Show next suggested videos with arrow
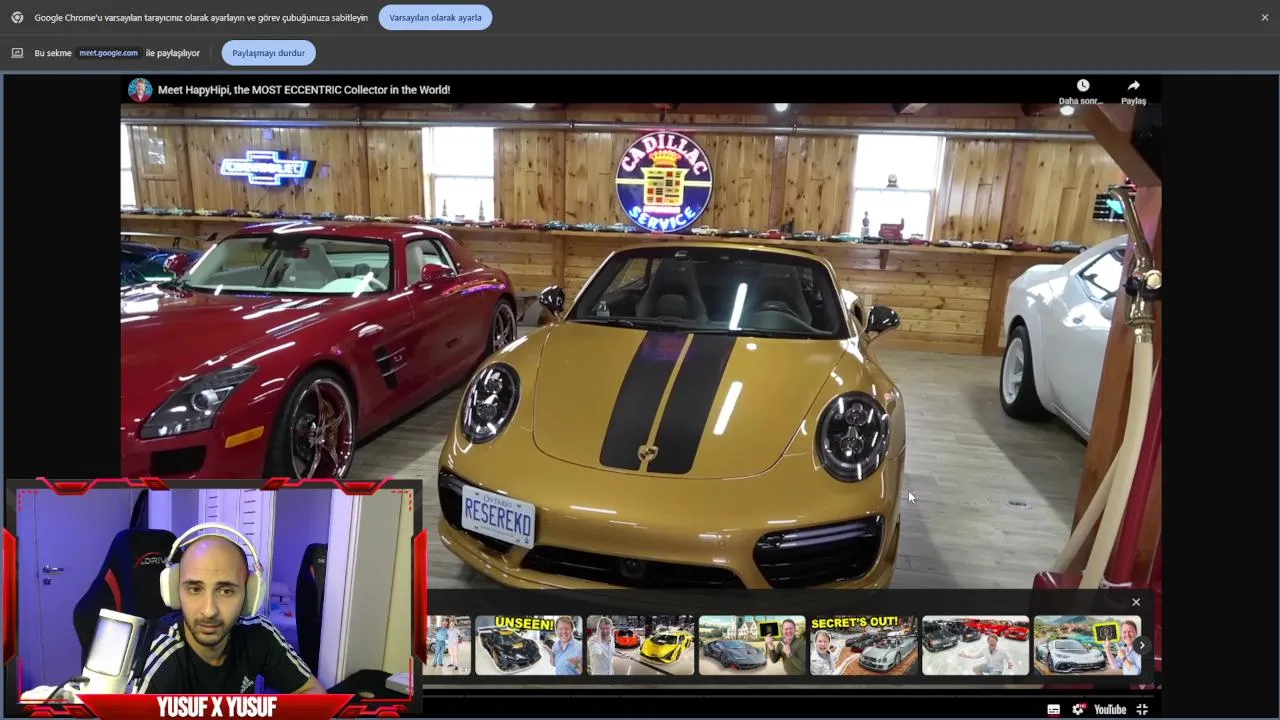This screenshot has height=720, width=1280. tap(1141, 645)
